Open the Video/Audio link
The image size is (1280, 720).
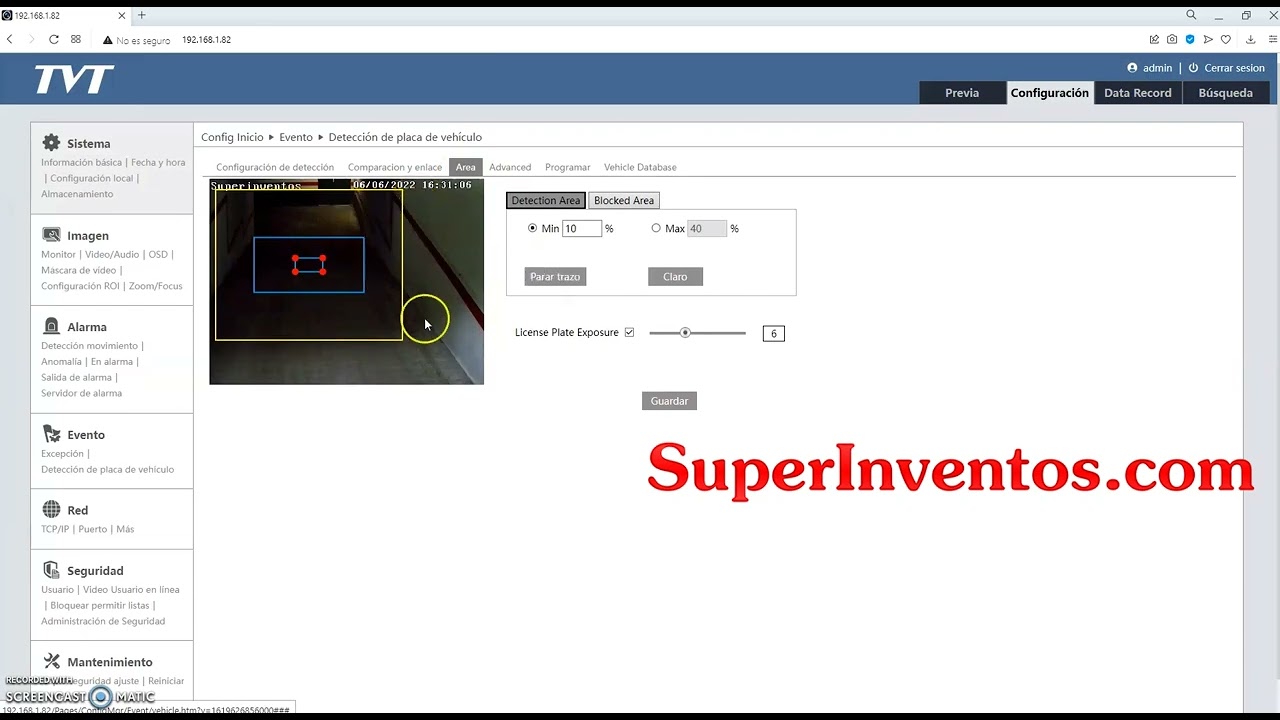coord(112,254)
